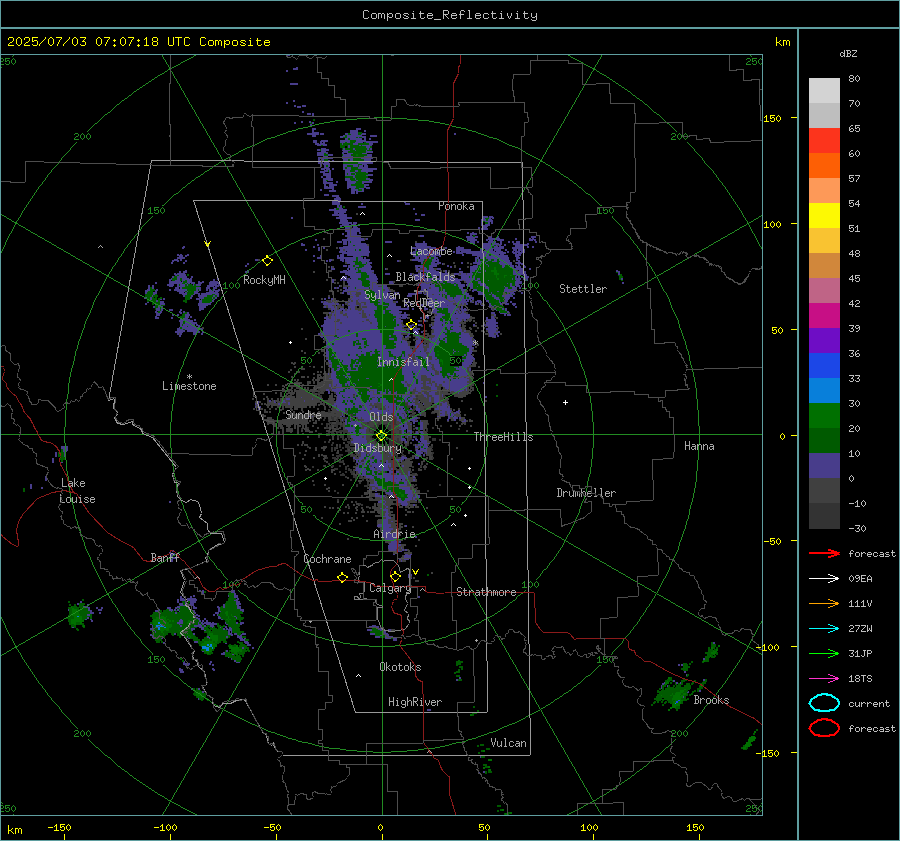Click the '31JP' legend label
The height and width of the screenshot is (841, 900).
[x=860, y=653]
